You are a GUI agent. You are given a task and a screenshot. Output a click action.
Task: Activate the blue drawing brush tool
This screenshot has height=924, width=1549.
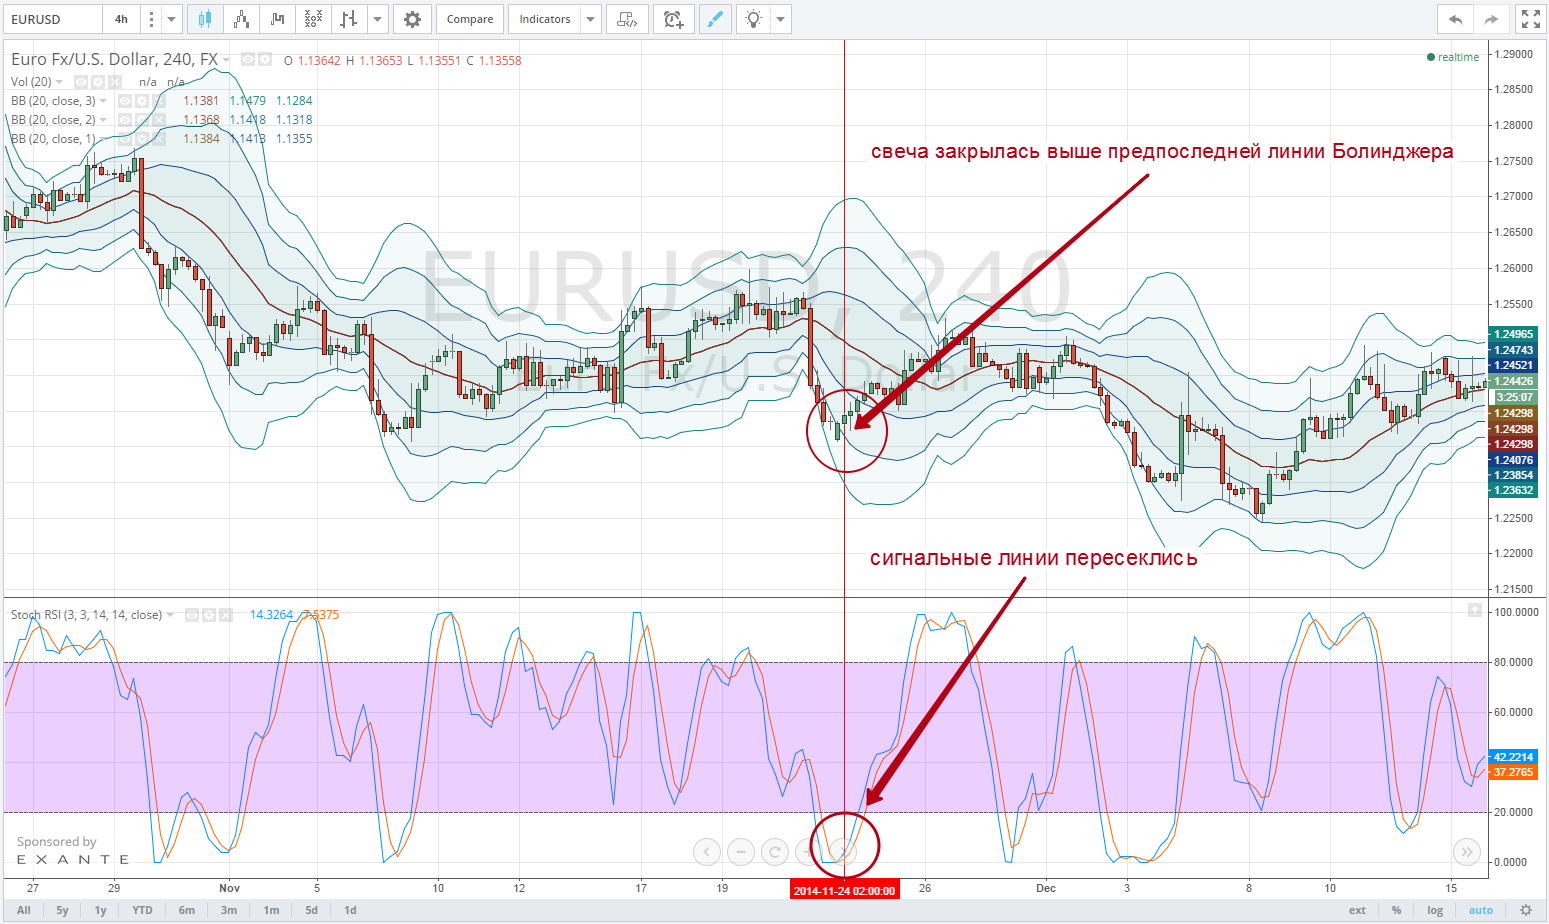coord(715,19)
